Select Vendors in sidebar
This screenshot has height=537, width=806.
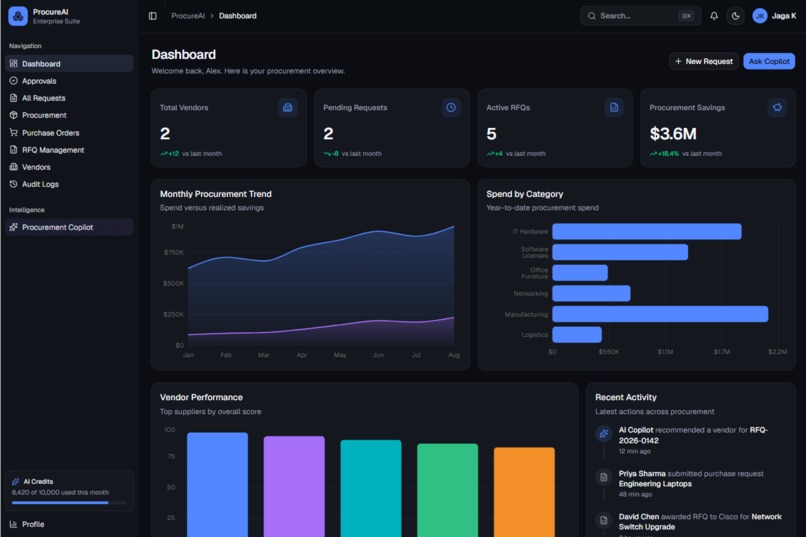point(69,167)
